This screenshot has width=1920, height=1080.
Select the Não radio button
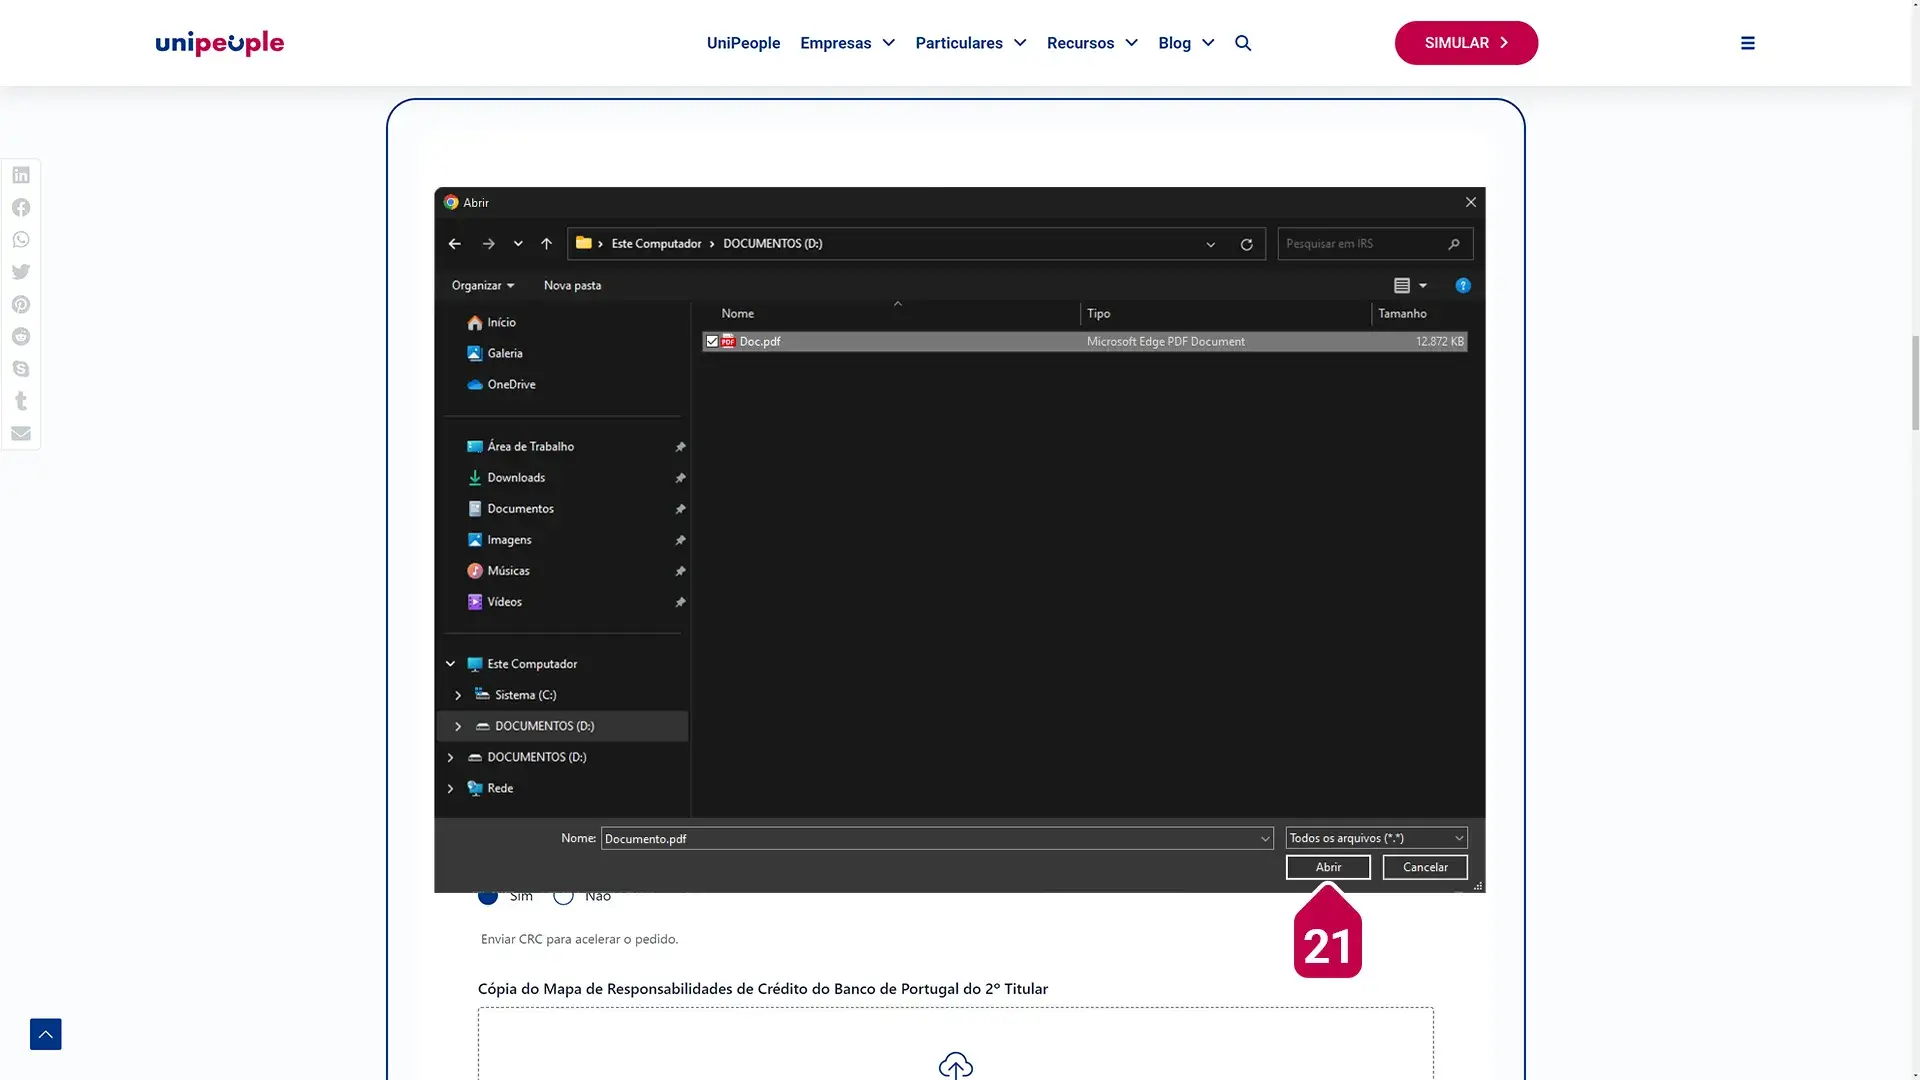pos(564,897)
